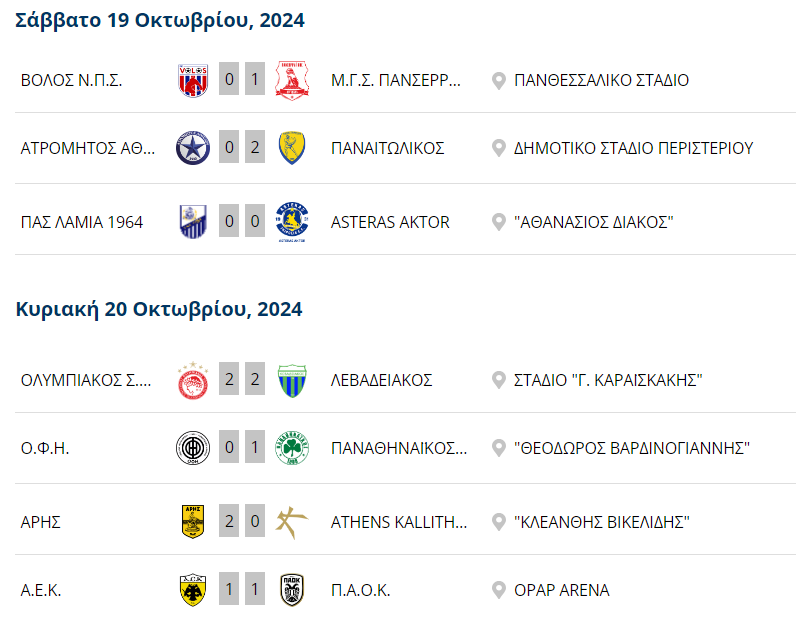Screen dimensions: 796x617
Task: Select the Athens Kallithea gold logo
Action: point(292,523)
